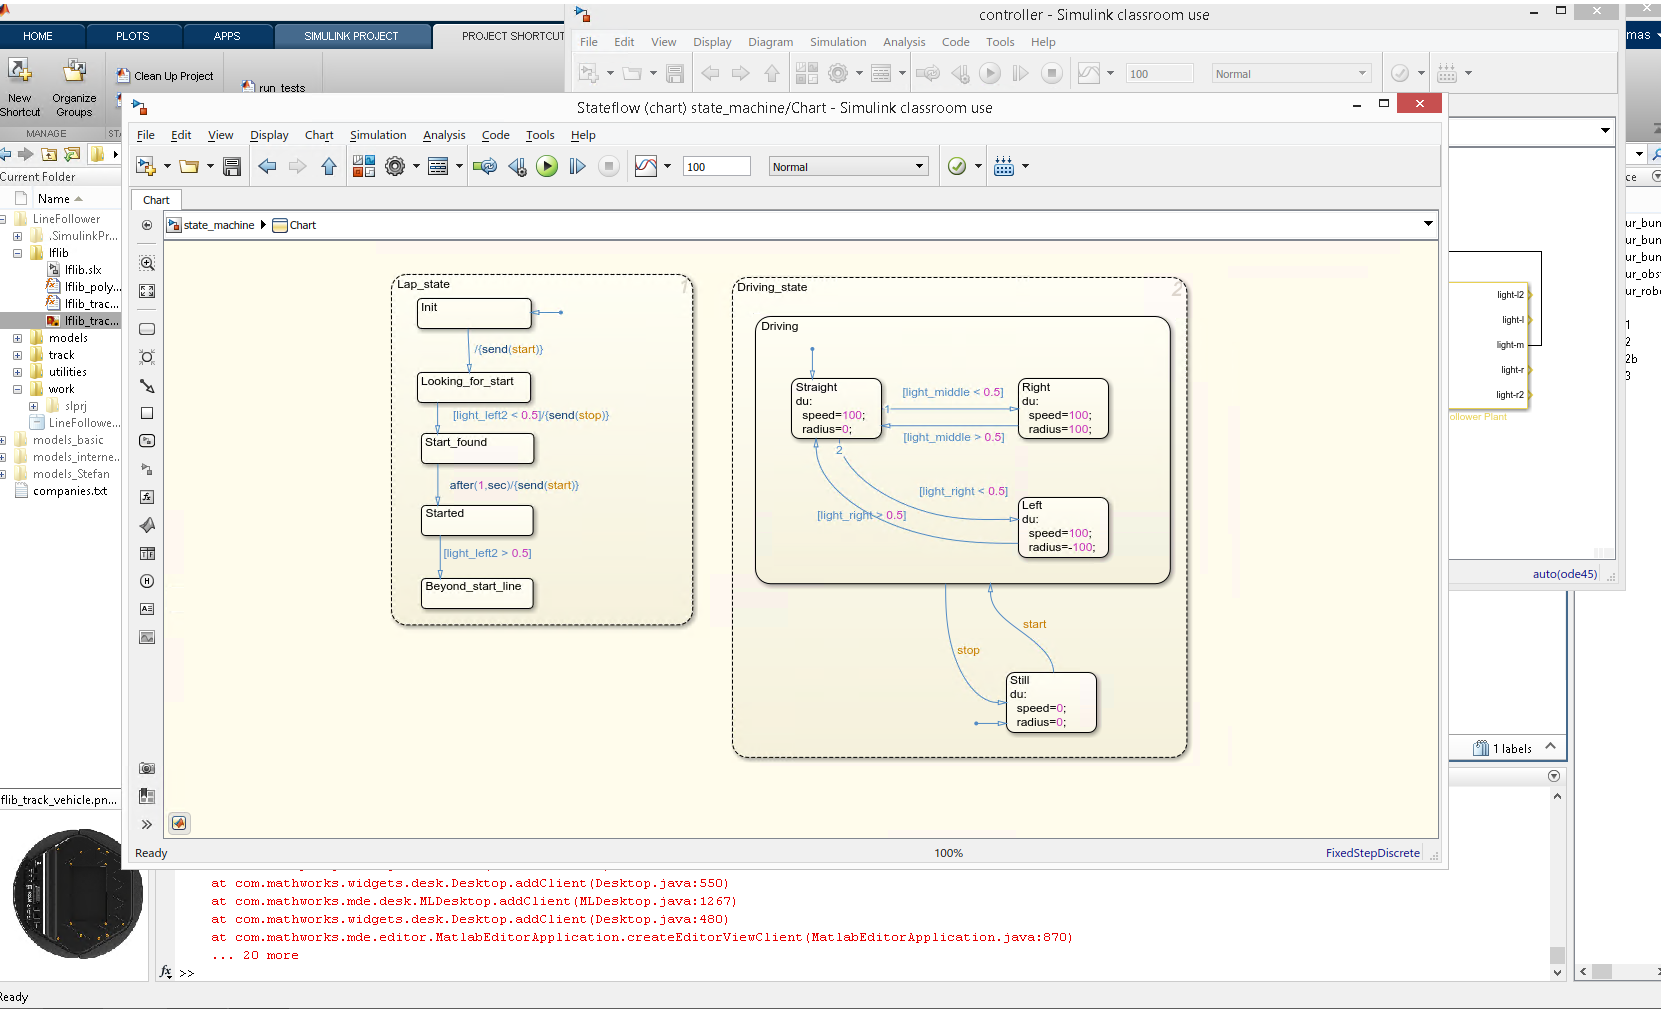Open Simulation menu in Stateflow window
This screenshot has width=1661, height=1009.
[x=378, y=135]
